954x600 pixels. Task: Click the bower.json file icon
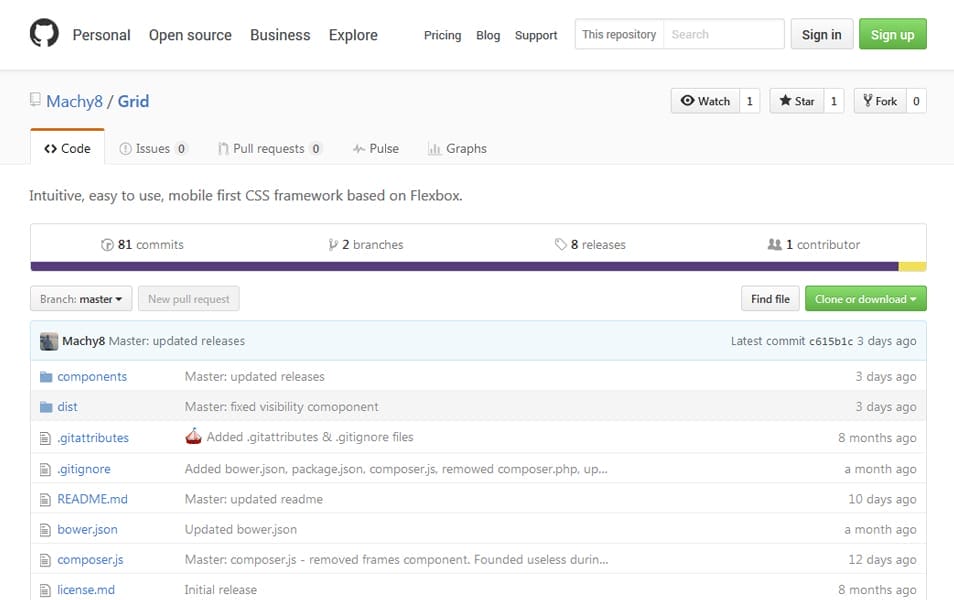point(45,530)
